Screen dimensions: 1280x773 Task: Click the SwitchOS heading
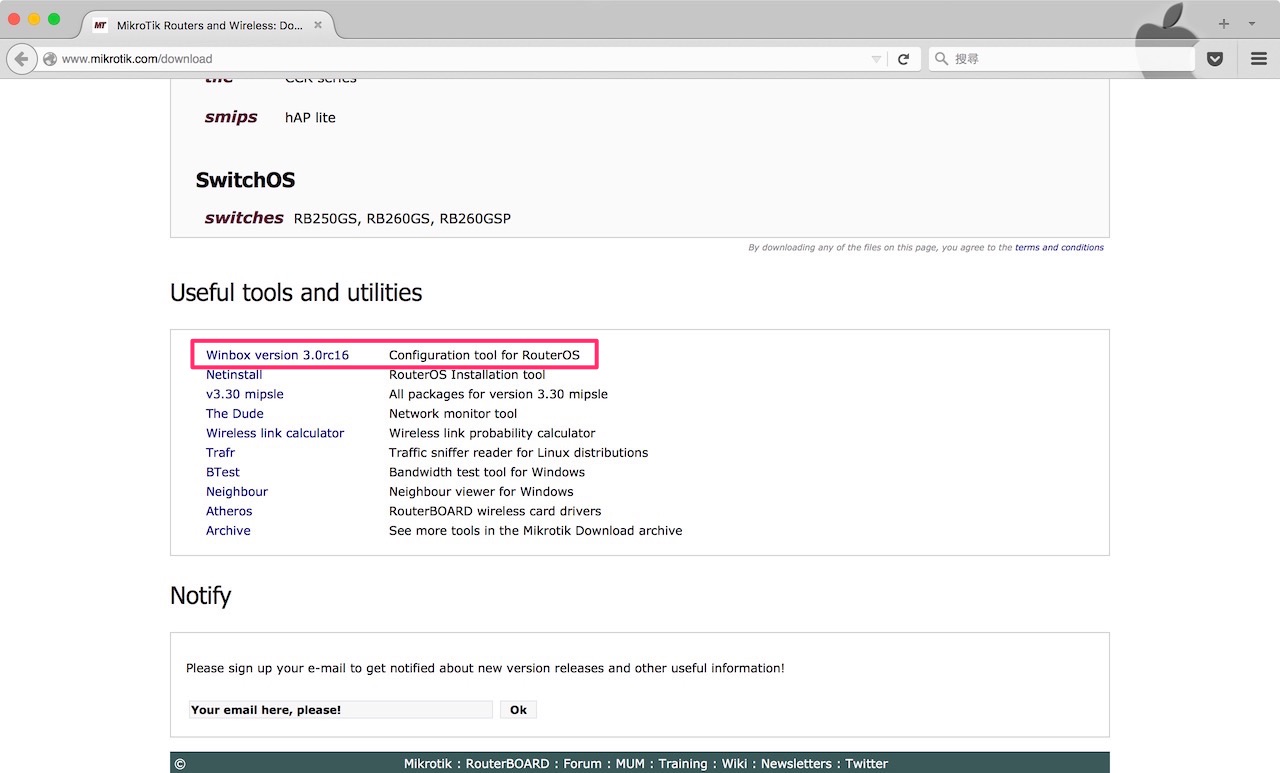245,180
